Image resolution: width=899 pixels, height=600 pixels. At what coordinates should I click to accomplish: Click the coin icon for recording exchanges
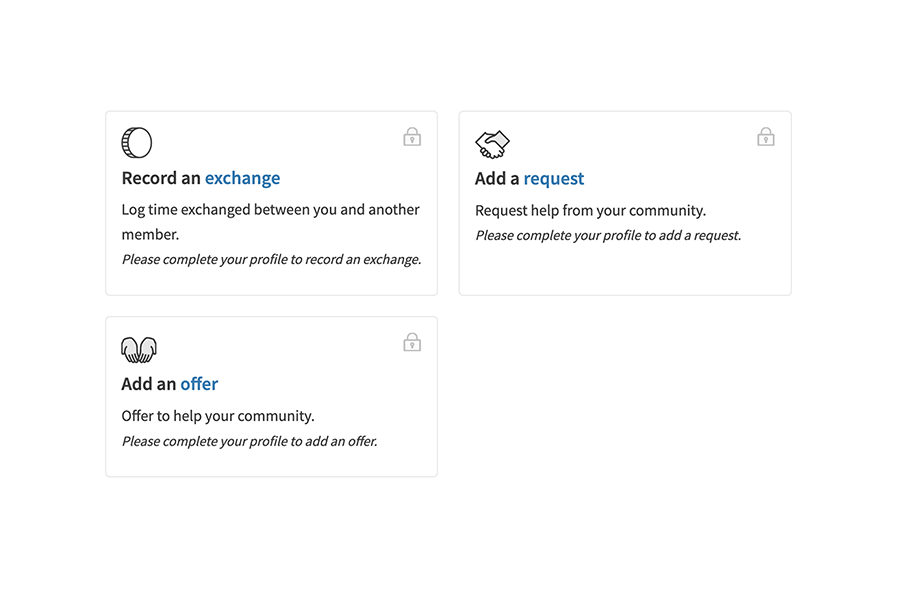coord(137,143)
